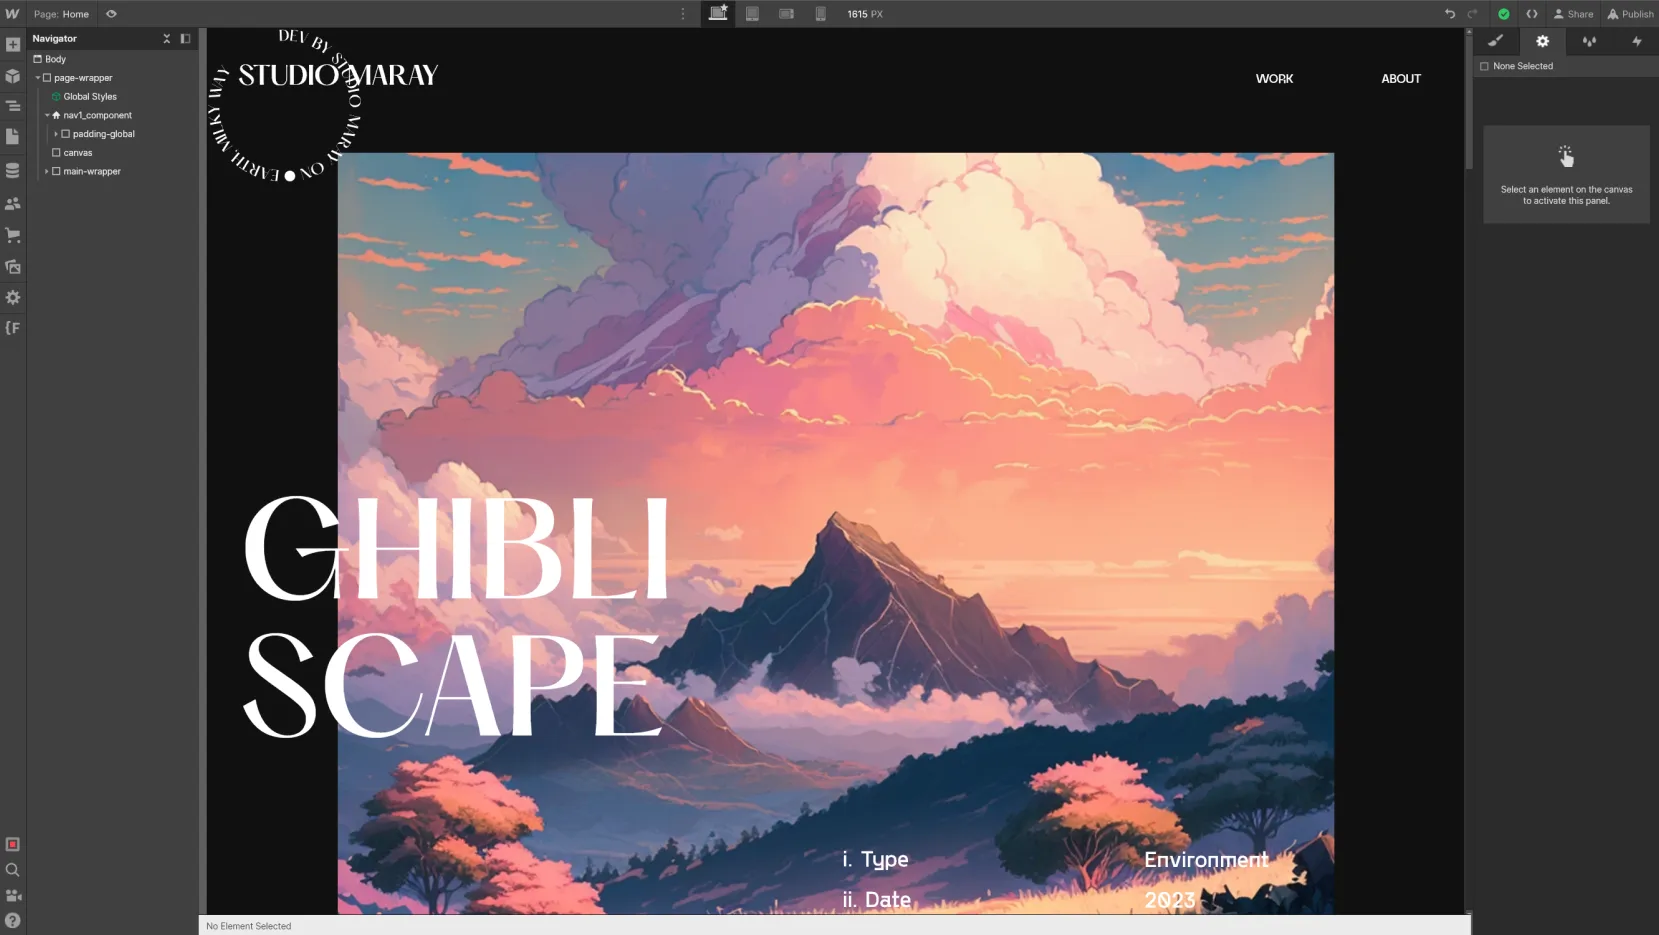Select the canvas element in Navigator
Viewport: 1659px width, 935px height.
coord(78,153)
